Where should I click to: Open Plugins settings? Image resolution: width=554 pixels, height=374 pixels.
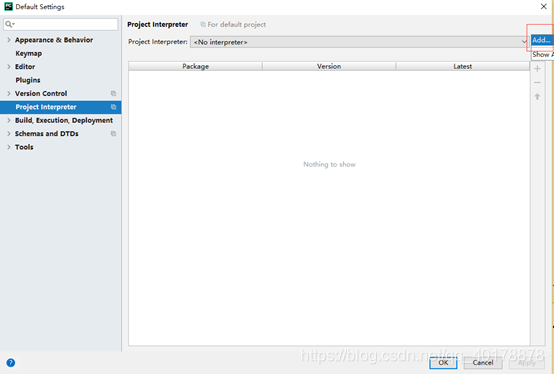(x=28, y=80)
